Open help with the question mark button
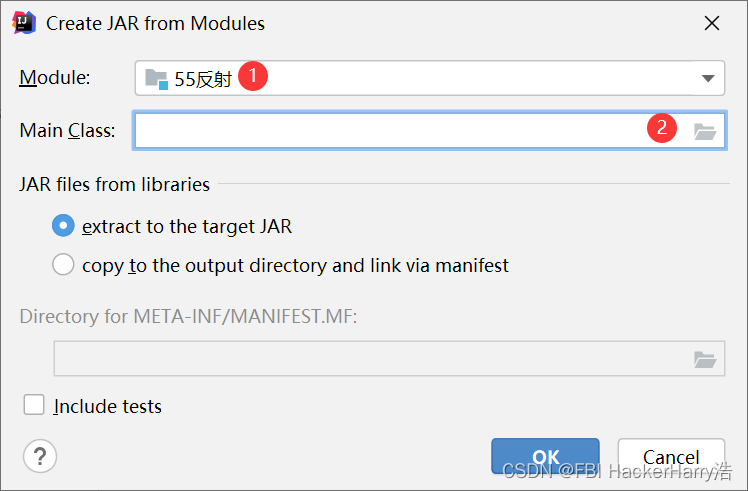 (x=40, y=456)
